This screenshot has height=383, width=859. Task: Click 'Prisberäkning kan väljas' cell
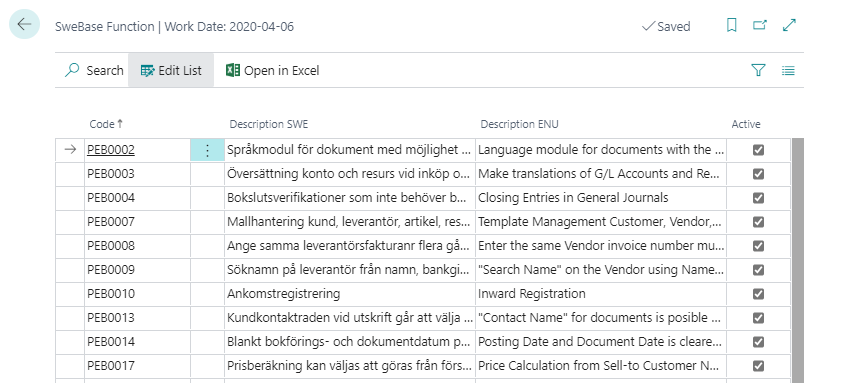[x=350, y=366]
